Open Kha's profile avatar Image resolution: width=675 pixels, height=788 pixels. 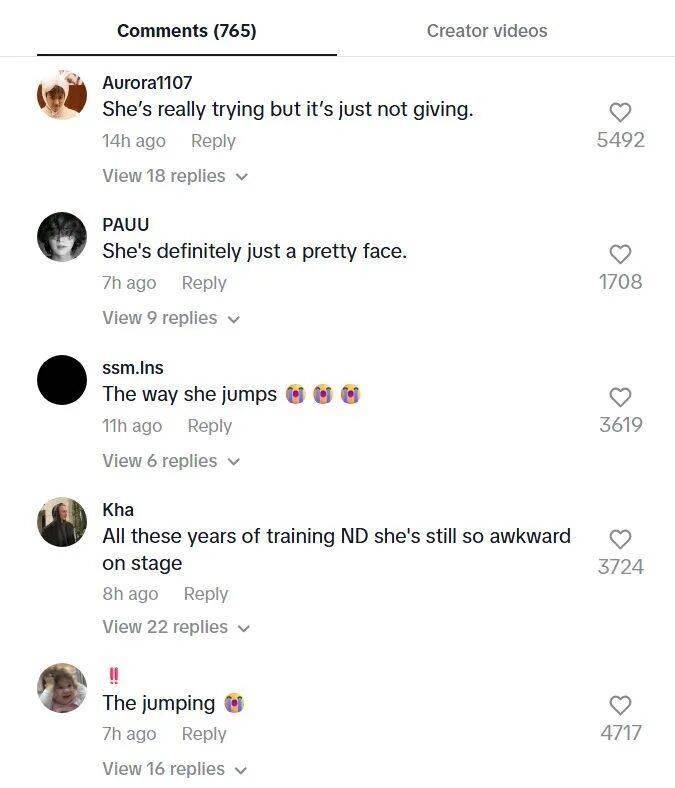tap(62, 522)
